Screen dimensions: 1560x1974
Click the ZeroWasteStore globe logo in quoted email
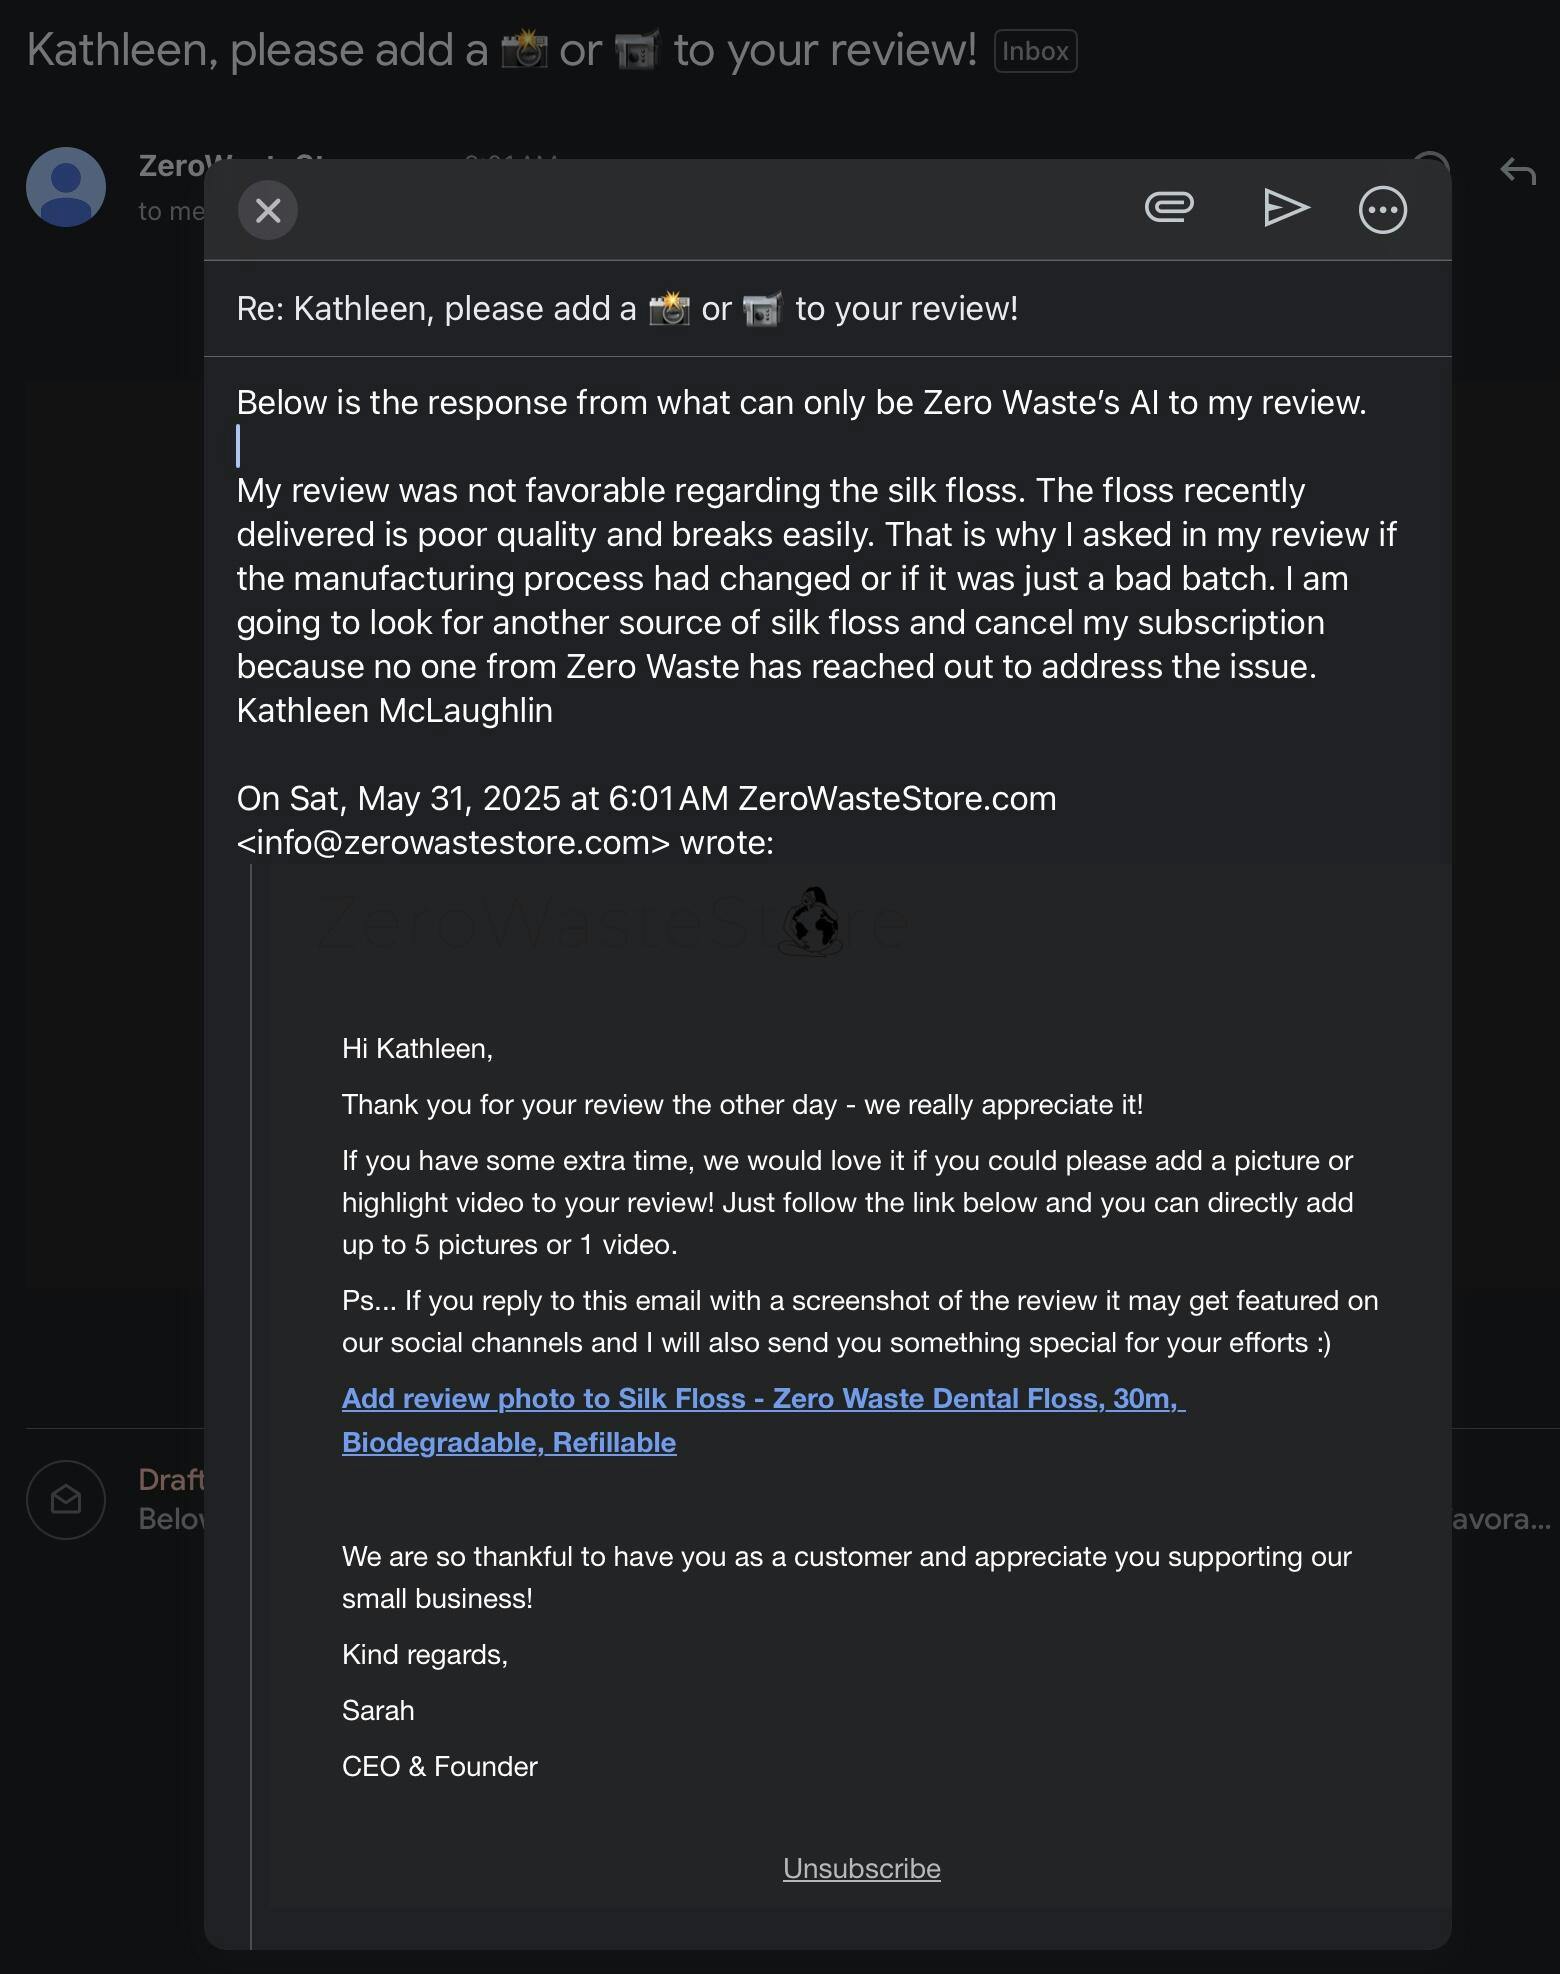(812, 922)
